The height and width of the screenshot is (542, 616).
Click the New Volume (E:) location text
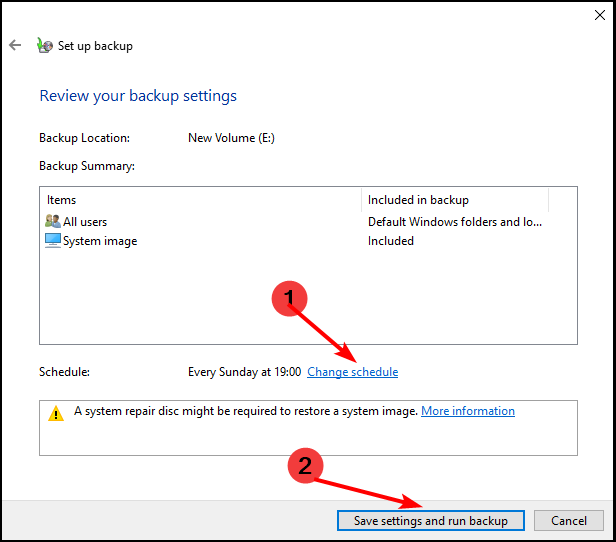point(231,138)
